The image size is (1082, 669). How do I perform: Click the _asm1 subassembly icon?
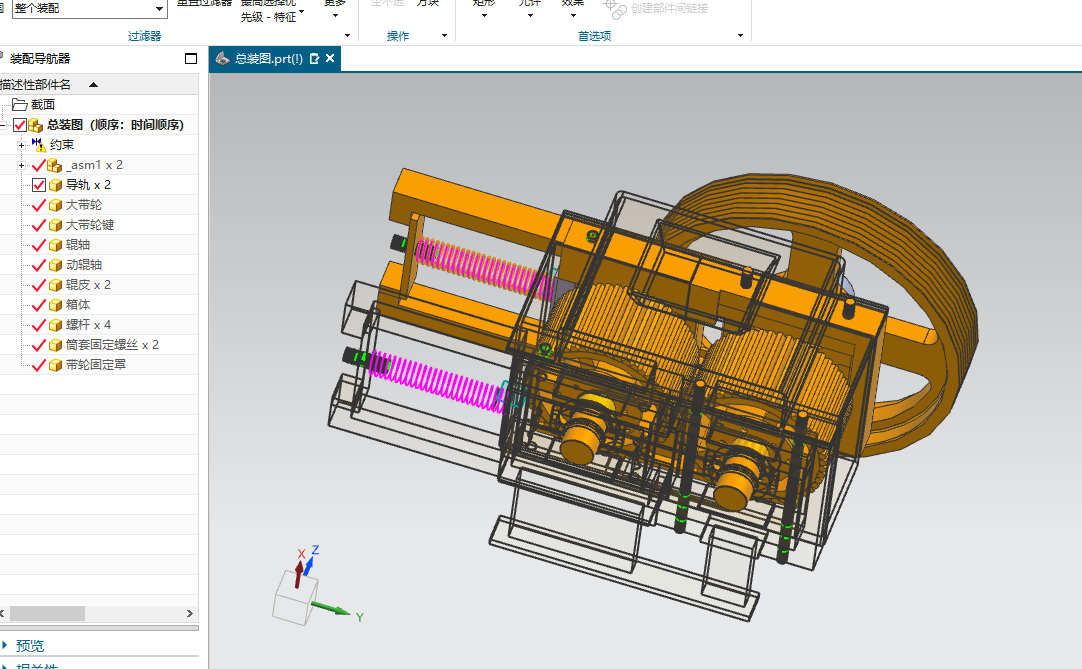pos(55,165)
